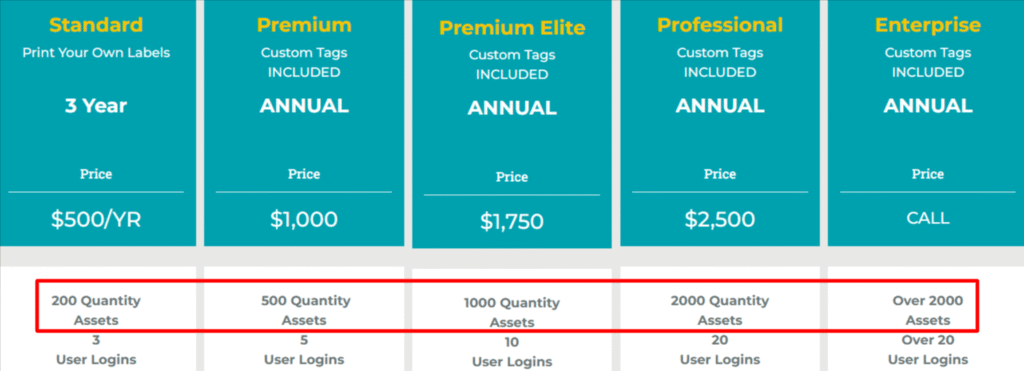The height and width of the screenshot is (371, 1024).
Task: Click the 3 User Logins text
Action: point(96,350)
